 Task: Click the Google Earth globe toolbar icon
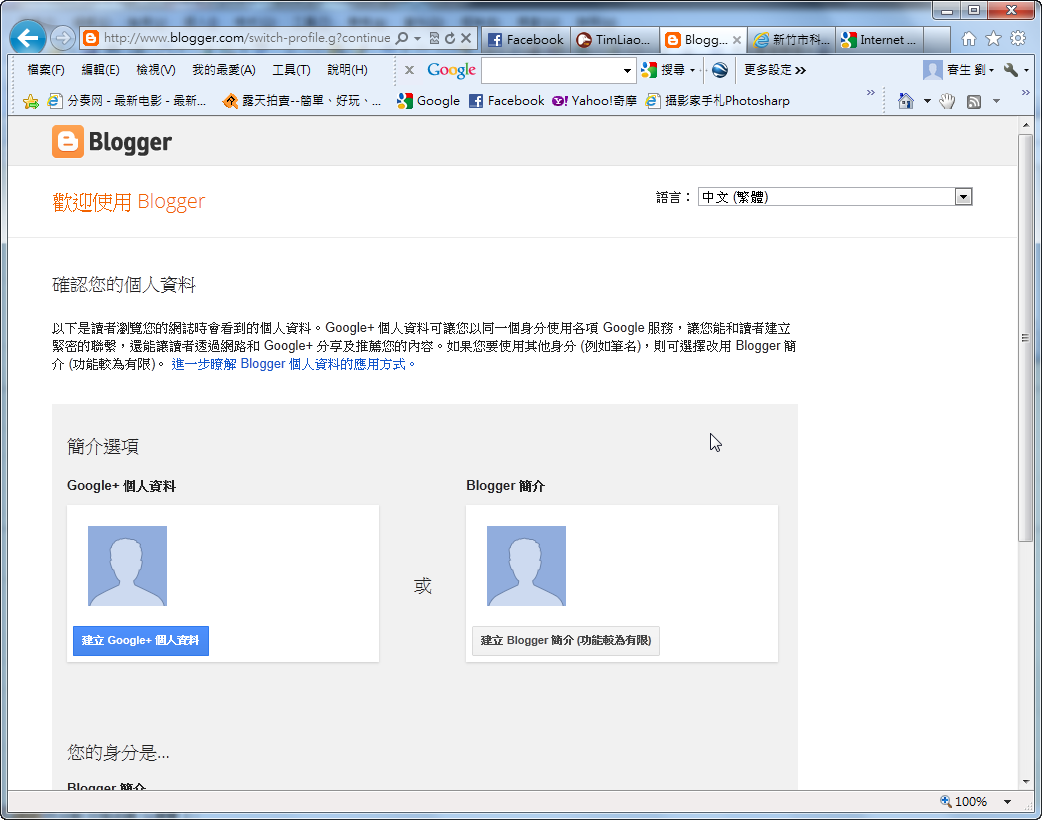720,70
